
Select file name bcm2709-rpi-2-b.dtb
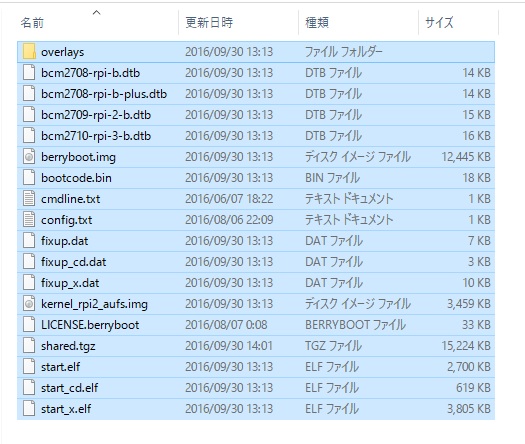point(96,115)
